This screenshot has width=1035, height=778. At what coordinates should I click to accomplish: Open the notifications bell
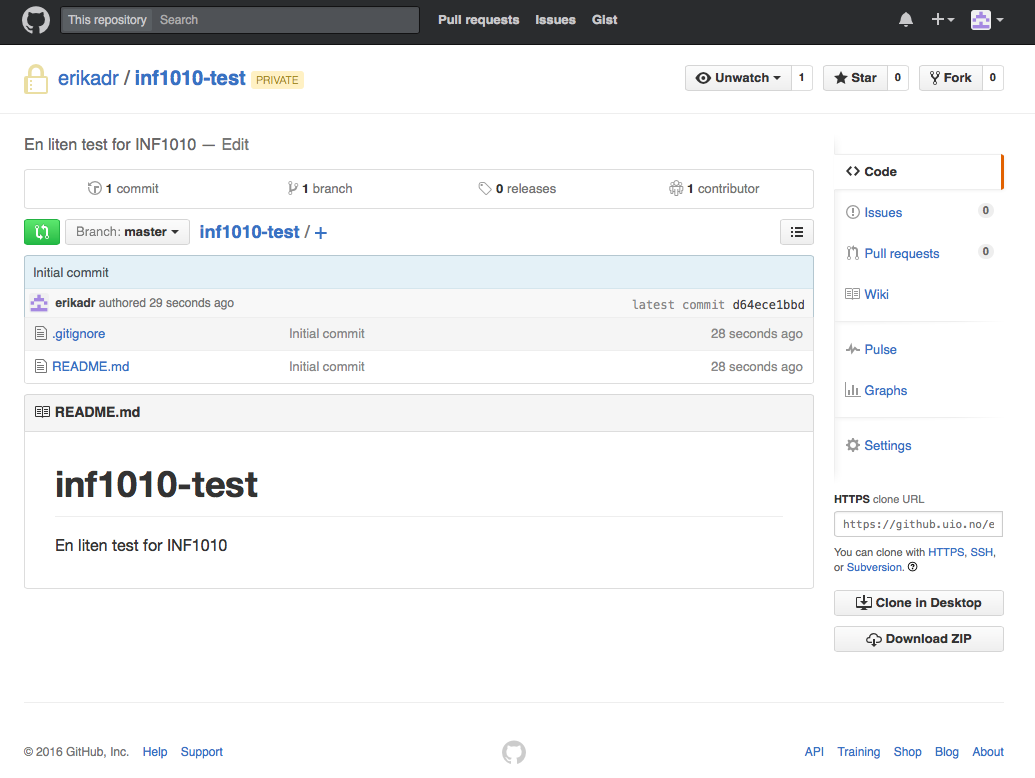point(906,20)
